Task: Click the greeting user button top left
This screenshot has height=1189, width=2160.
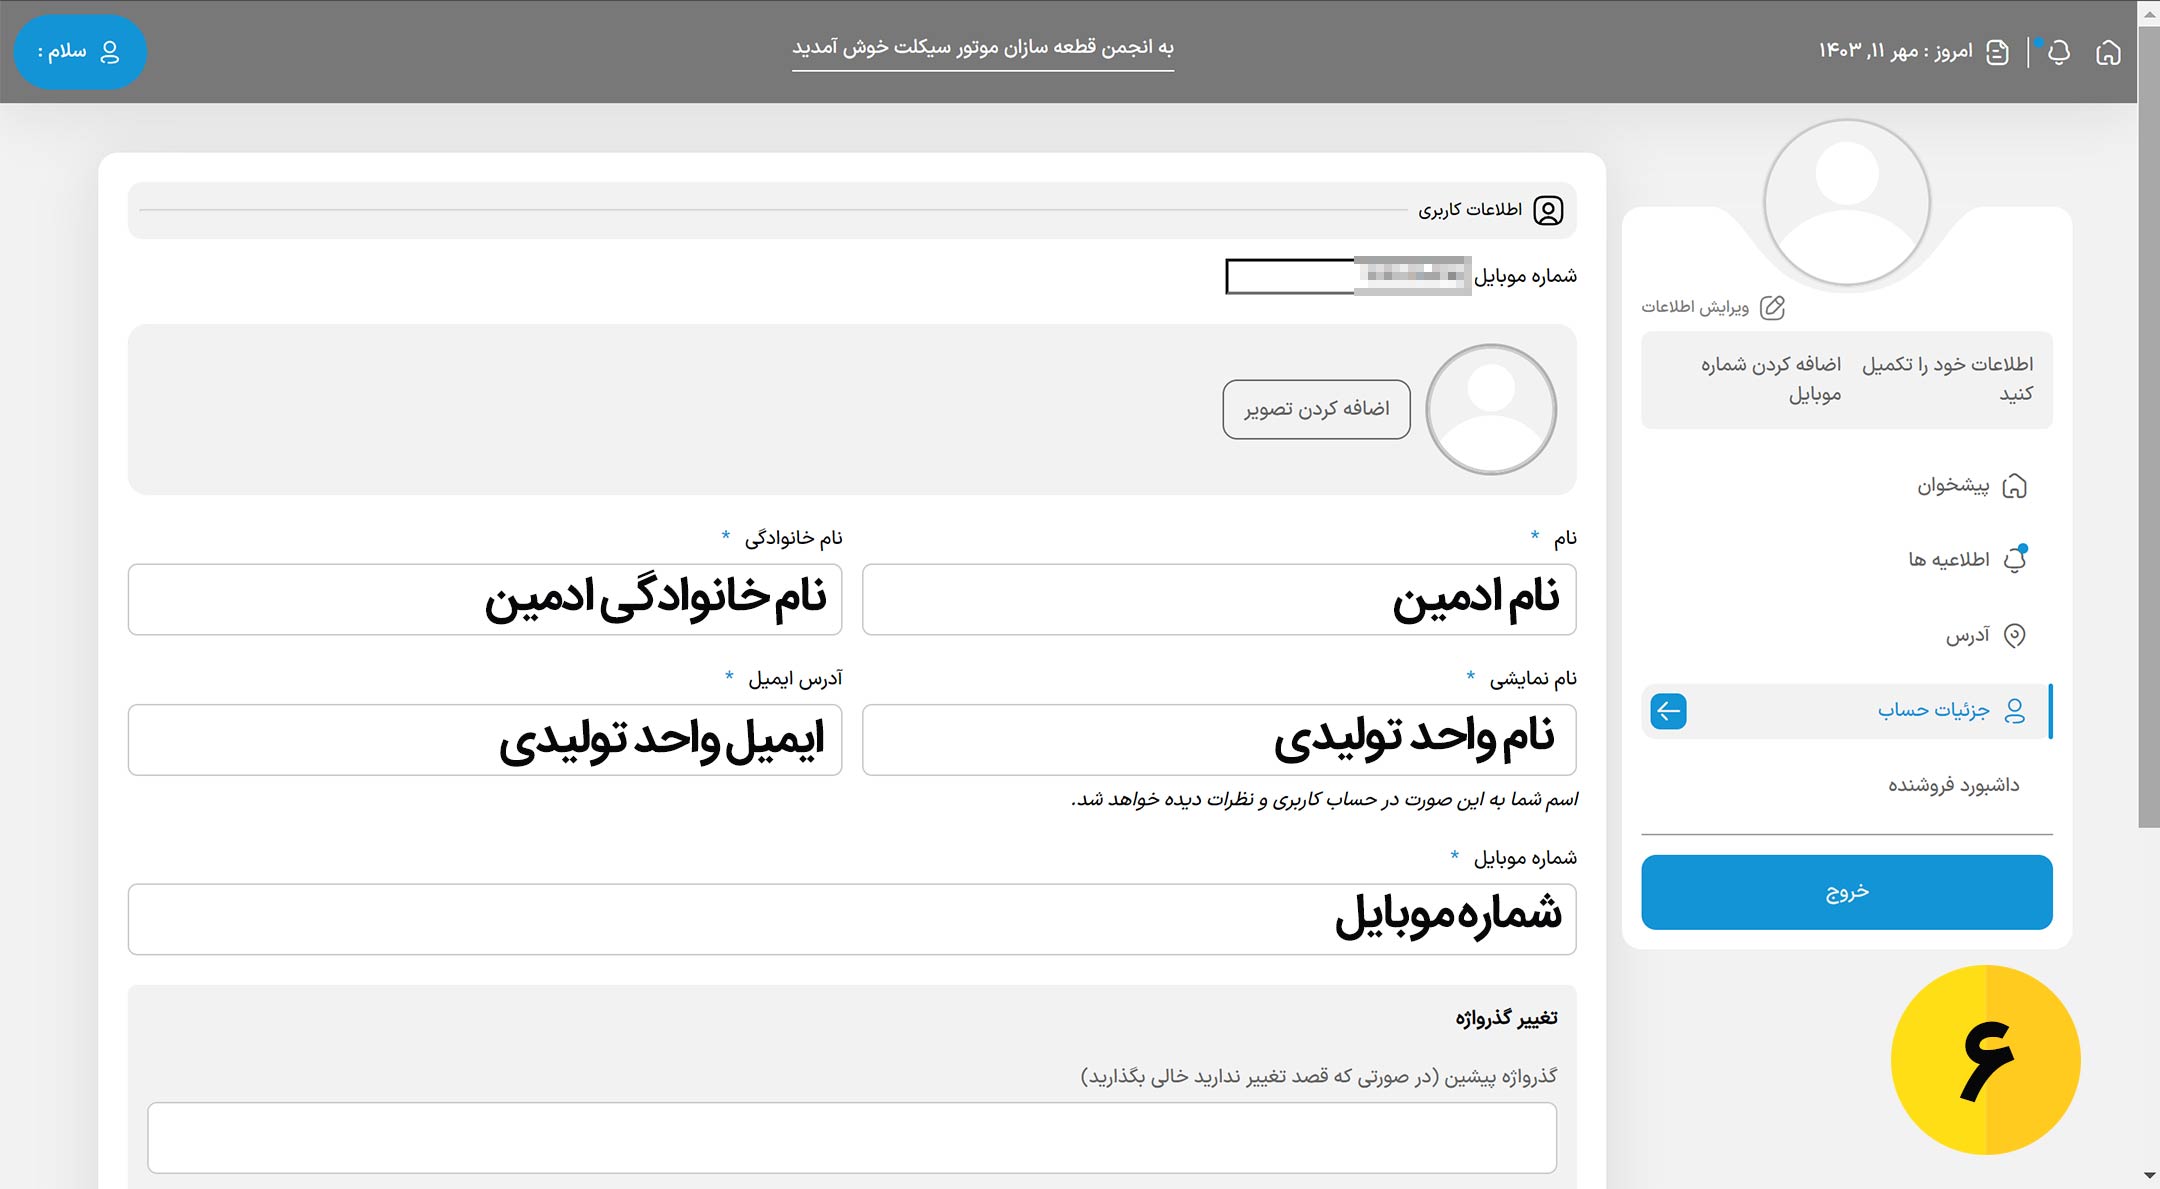Action: pyautogui.click(x=80, y=52)
